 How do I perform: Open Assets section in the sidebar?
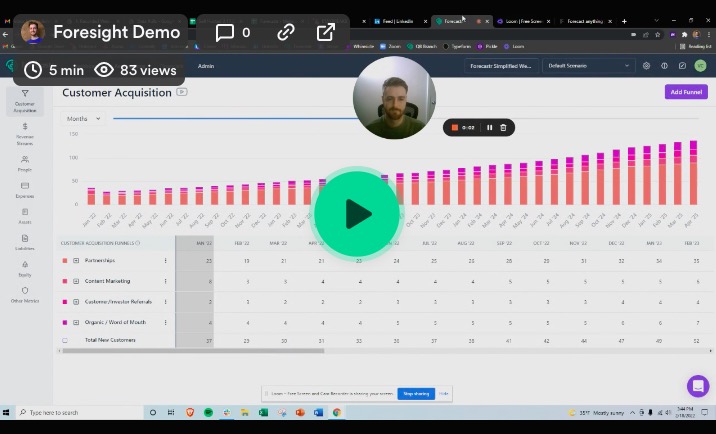coord(25,216)
